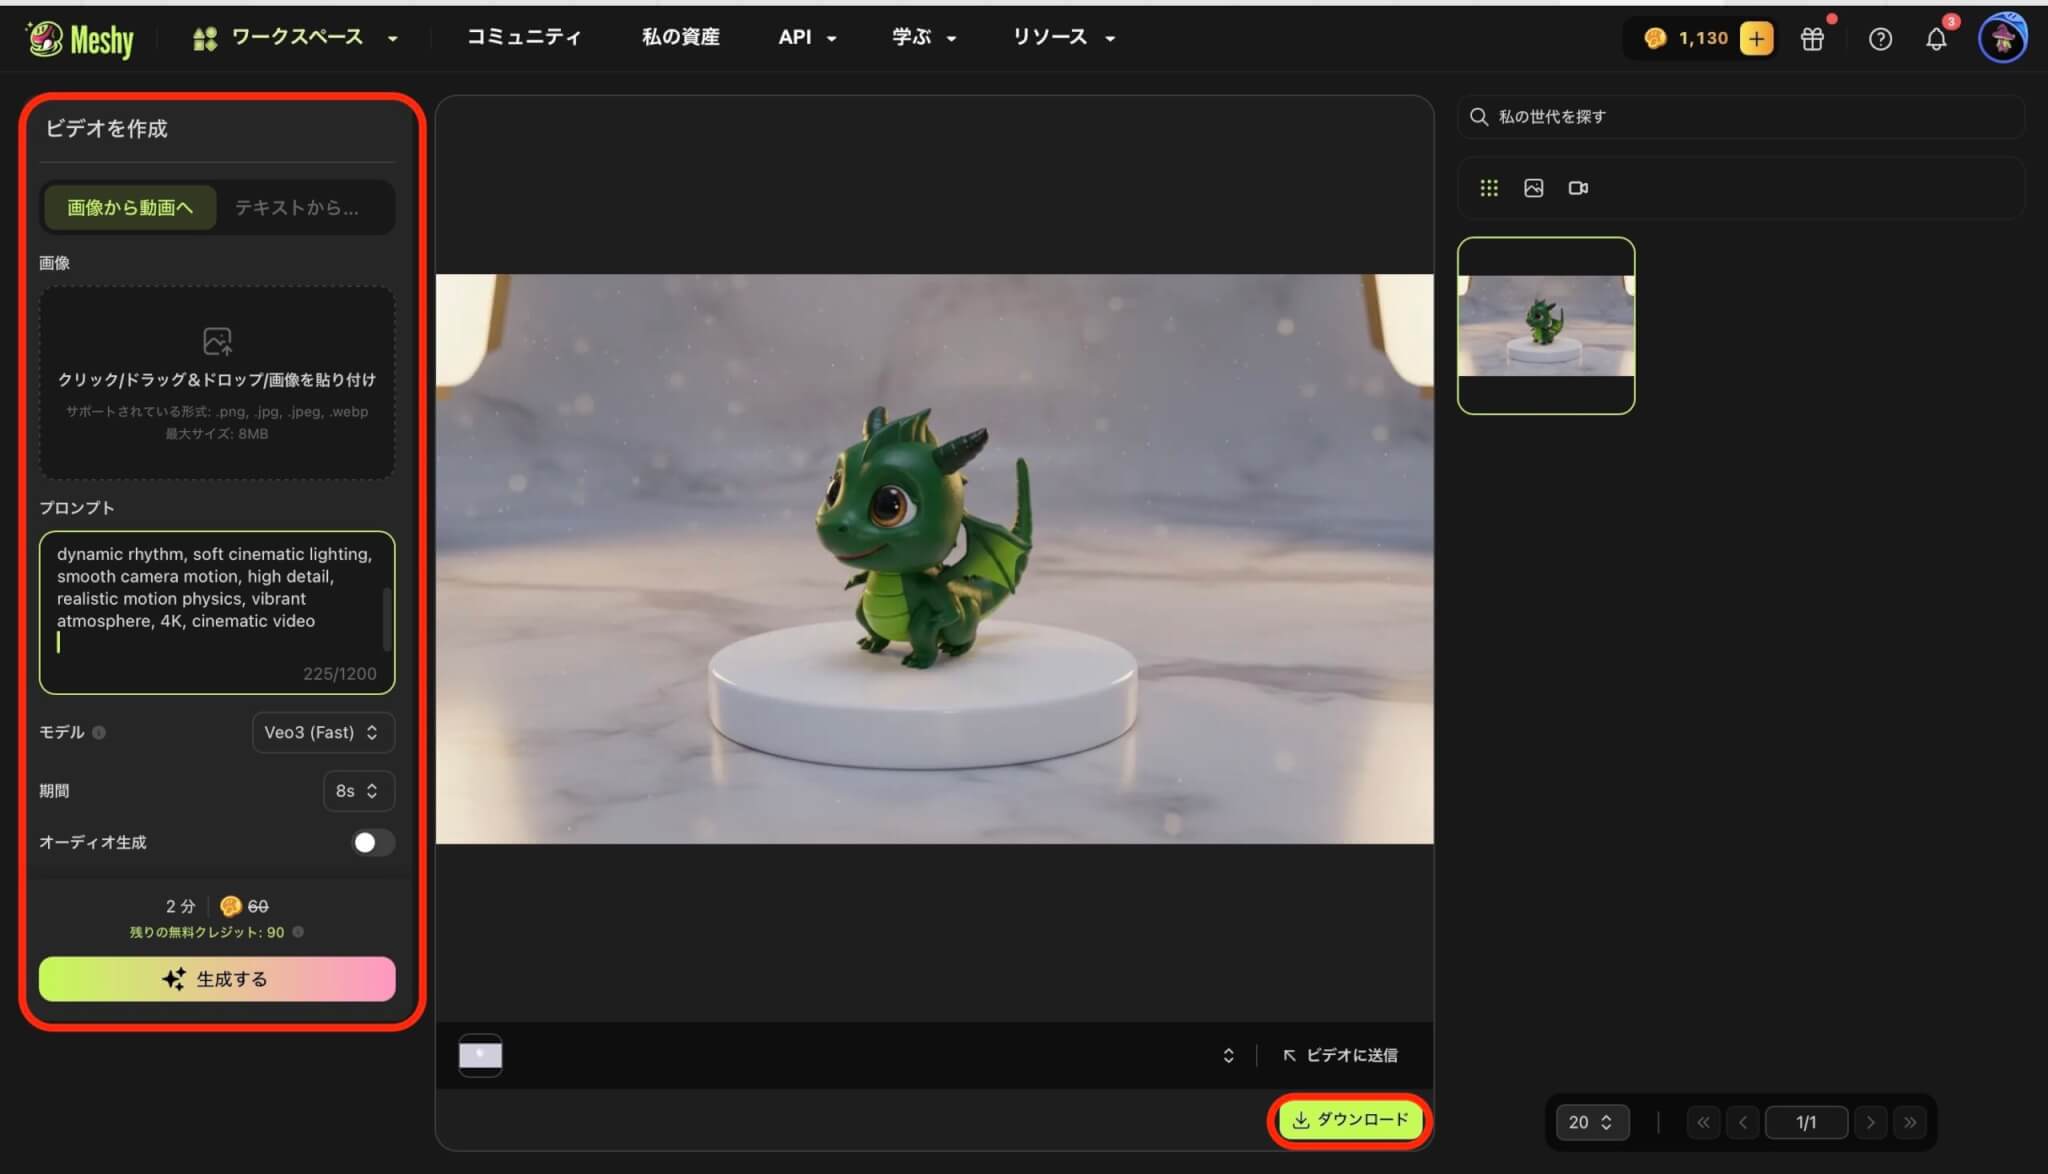This screenshot has width=2048, height=1174.
Task: Click the Meshy logo icon
Action: (x=45, y=38)
